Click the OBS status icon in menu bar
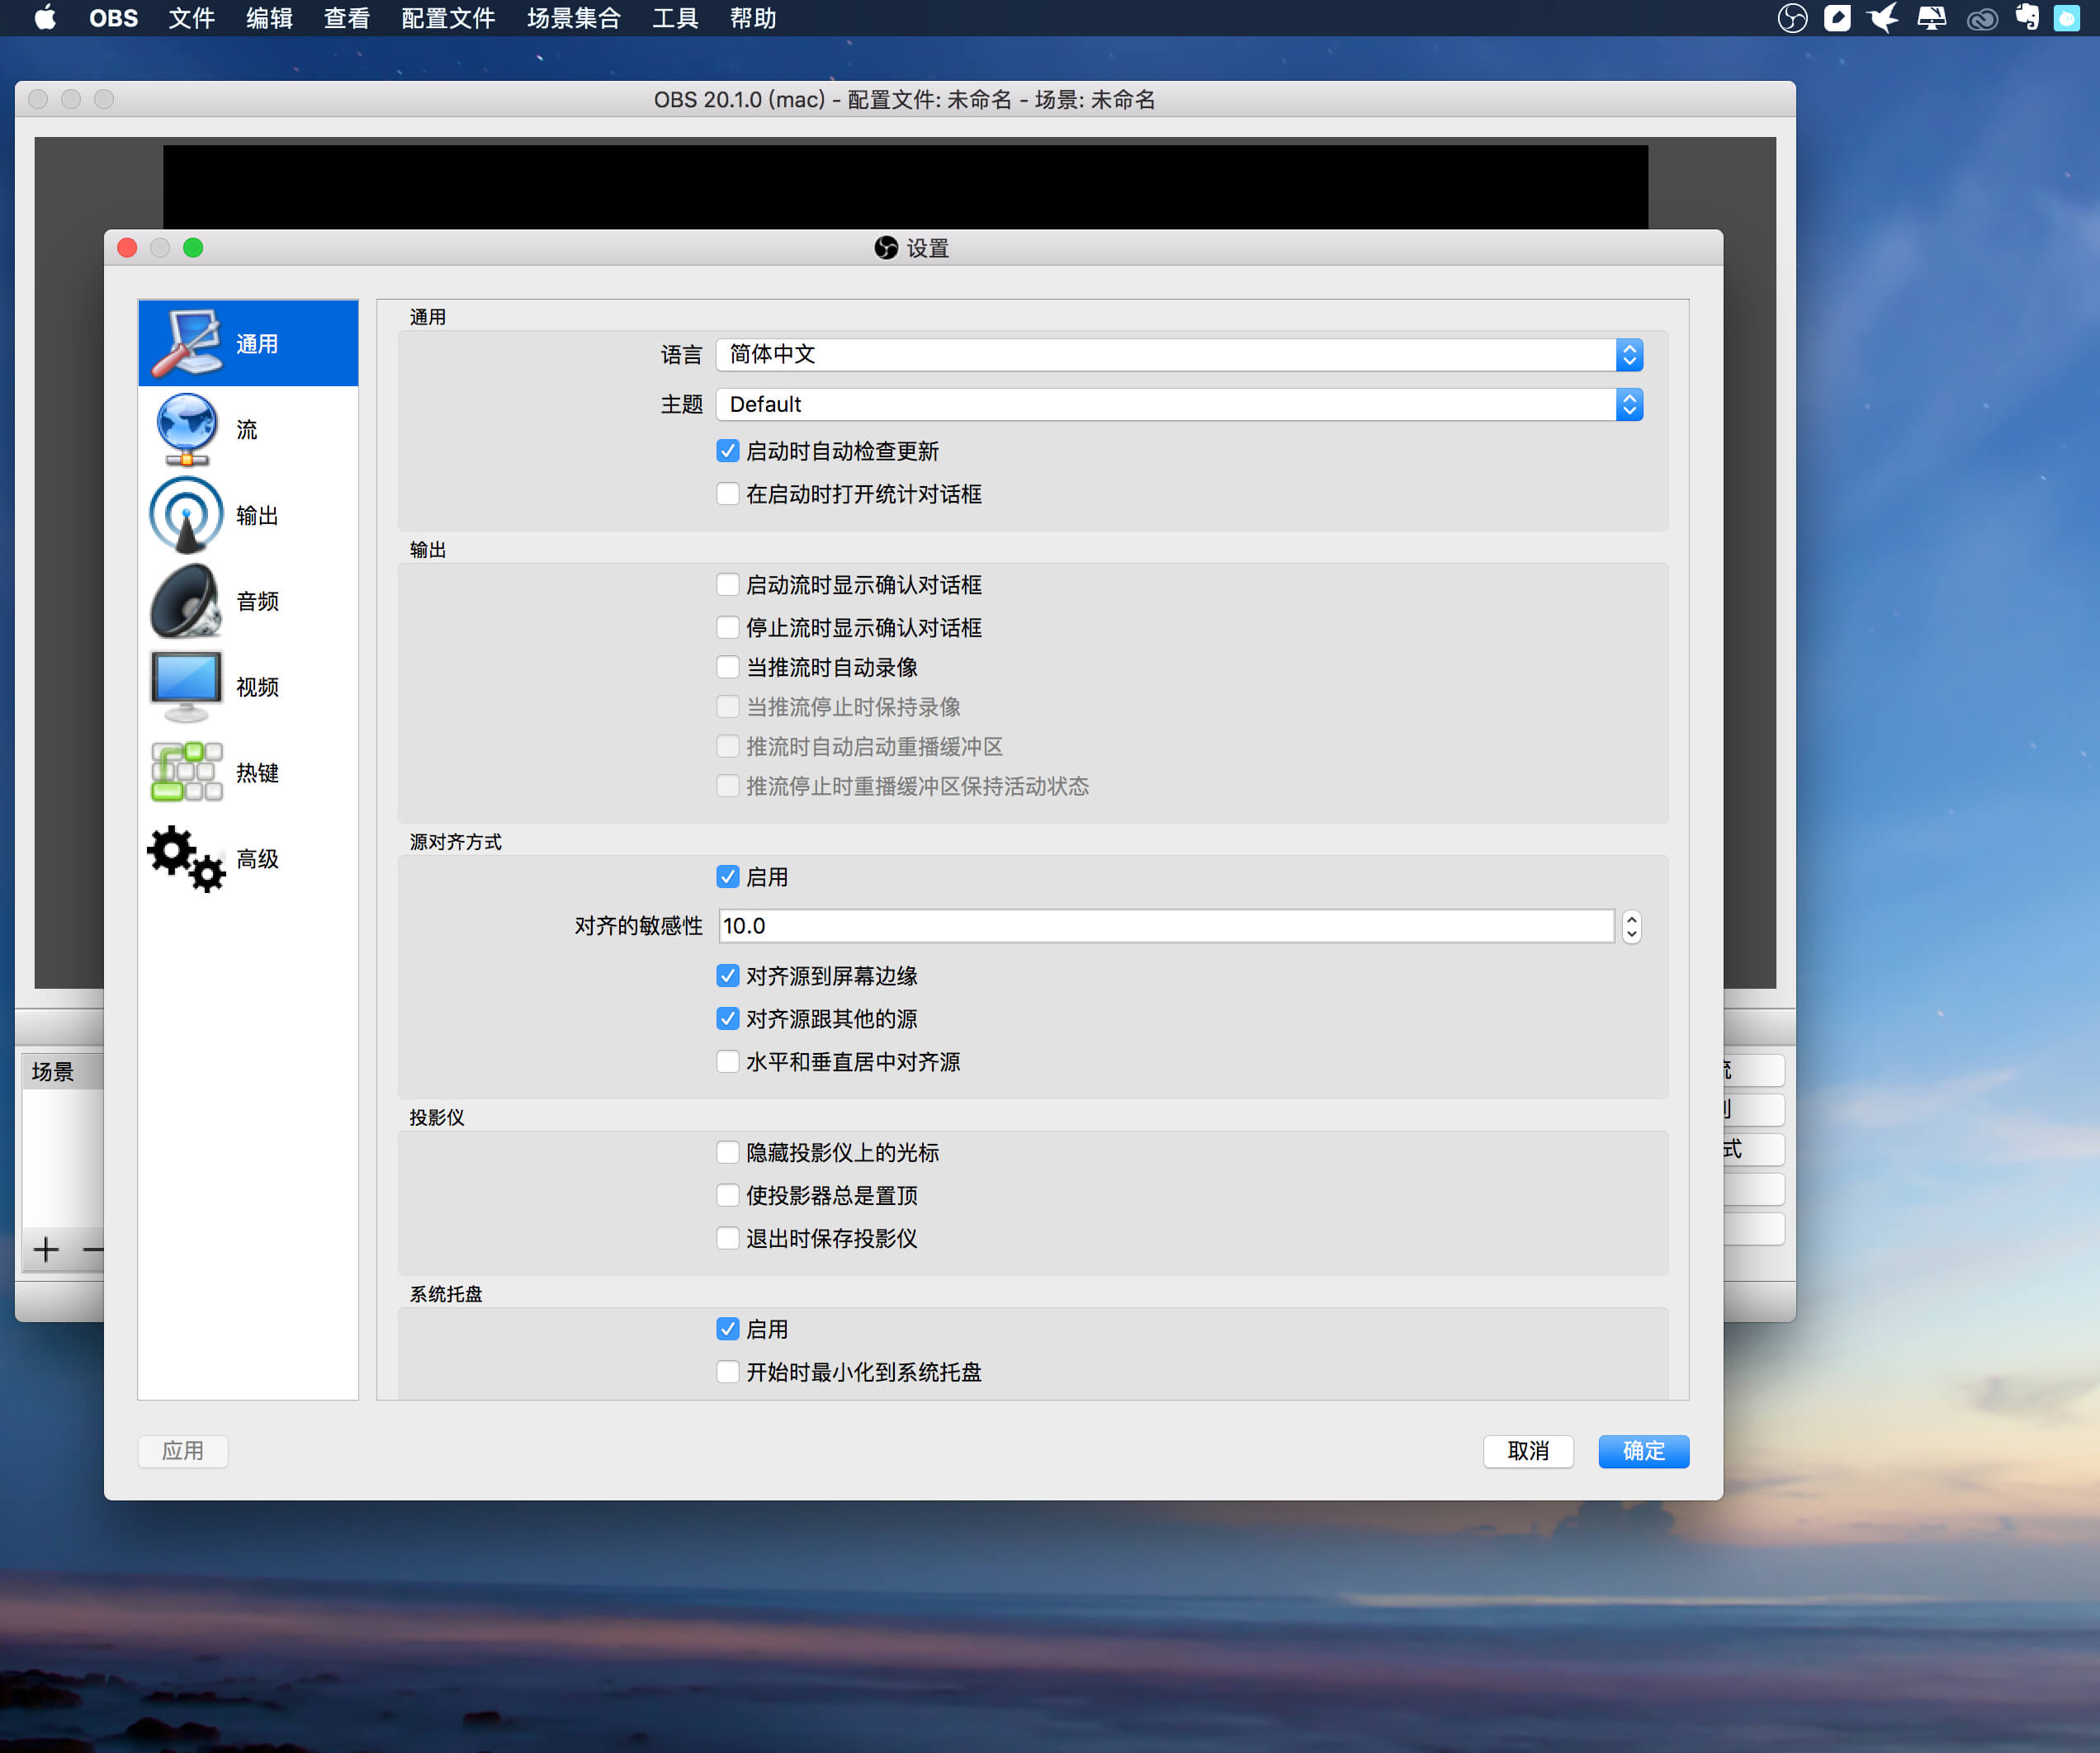2100x1753 pixels. pyautogui.click(x=1792, y=18)
